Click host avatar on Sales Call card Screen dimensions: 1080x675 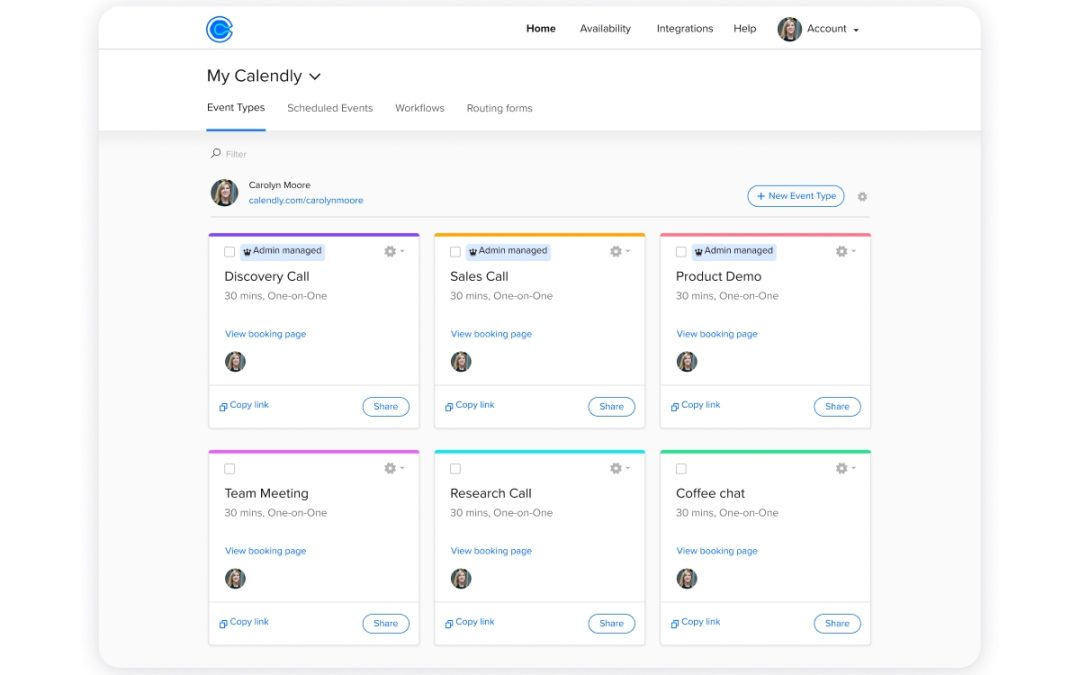tap(461, 362)
